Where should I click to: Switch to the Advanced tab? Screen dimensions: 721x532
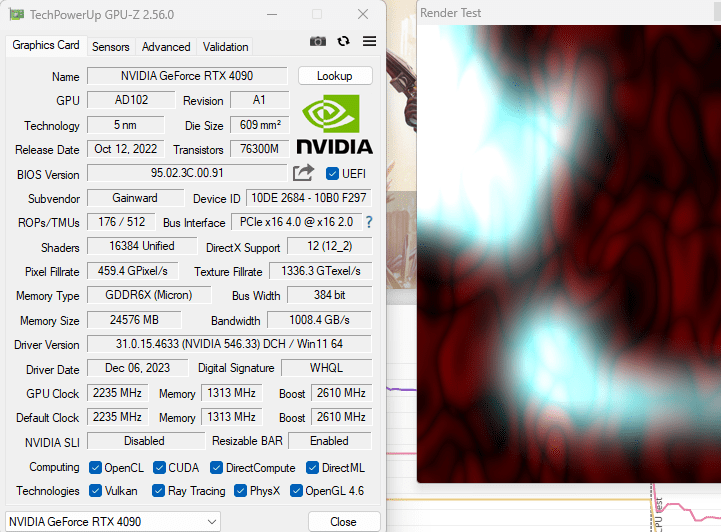tap(166, 47)
